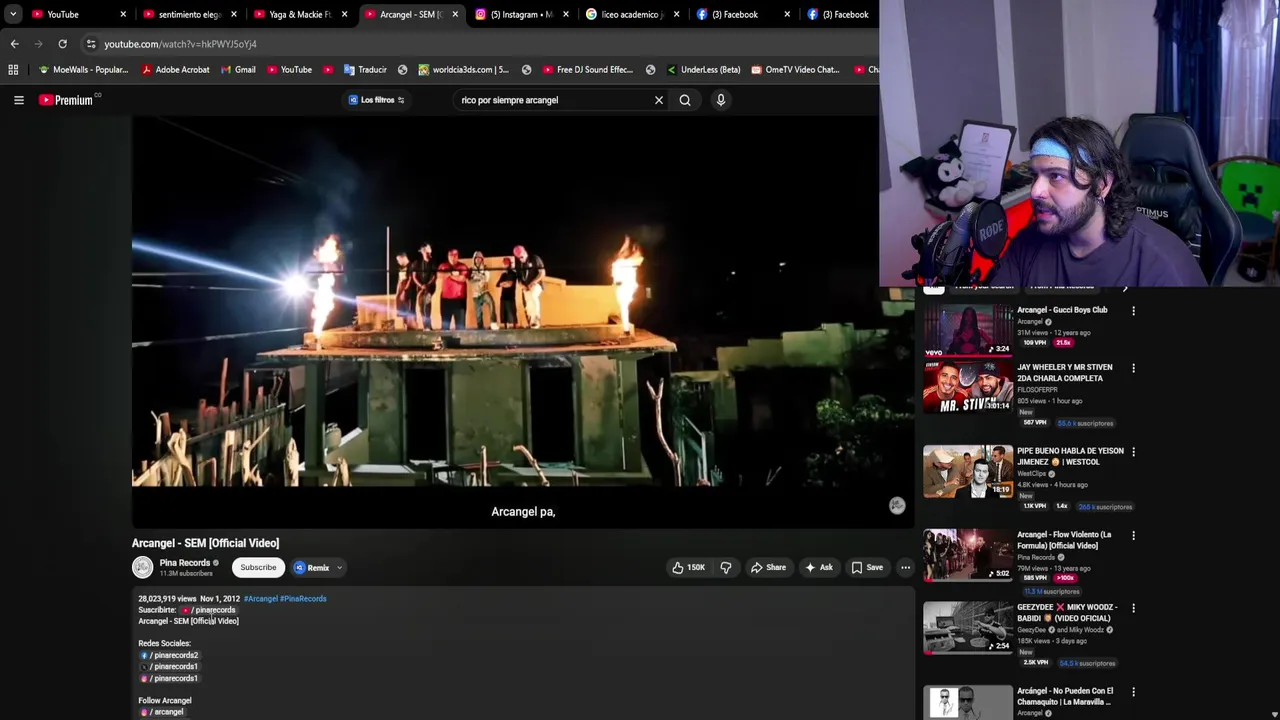Share the video

(x=768, y=567)
